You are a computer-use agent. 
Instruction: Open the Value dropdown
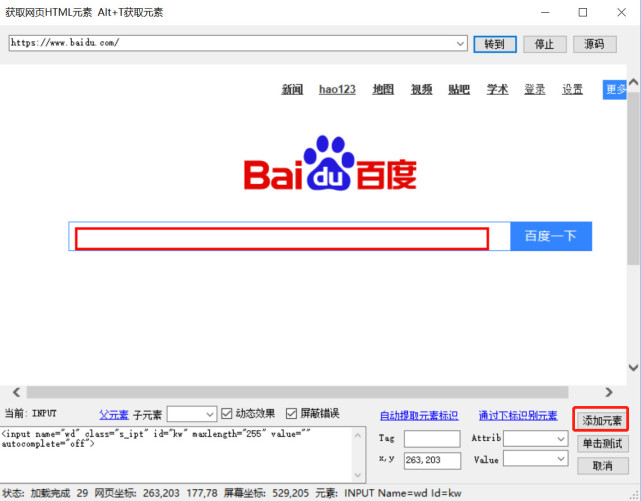pos(536,459)
